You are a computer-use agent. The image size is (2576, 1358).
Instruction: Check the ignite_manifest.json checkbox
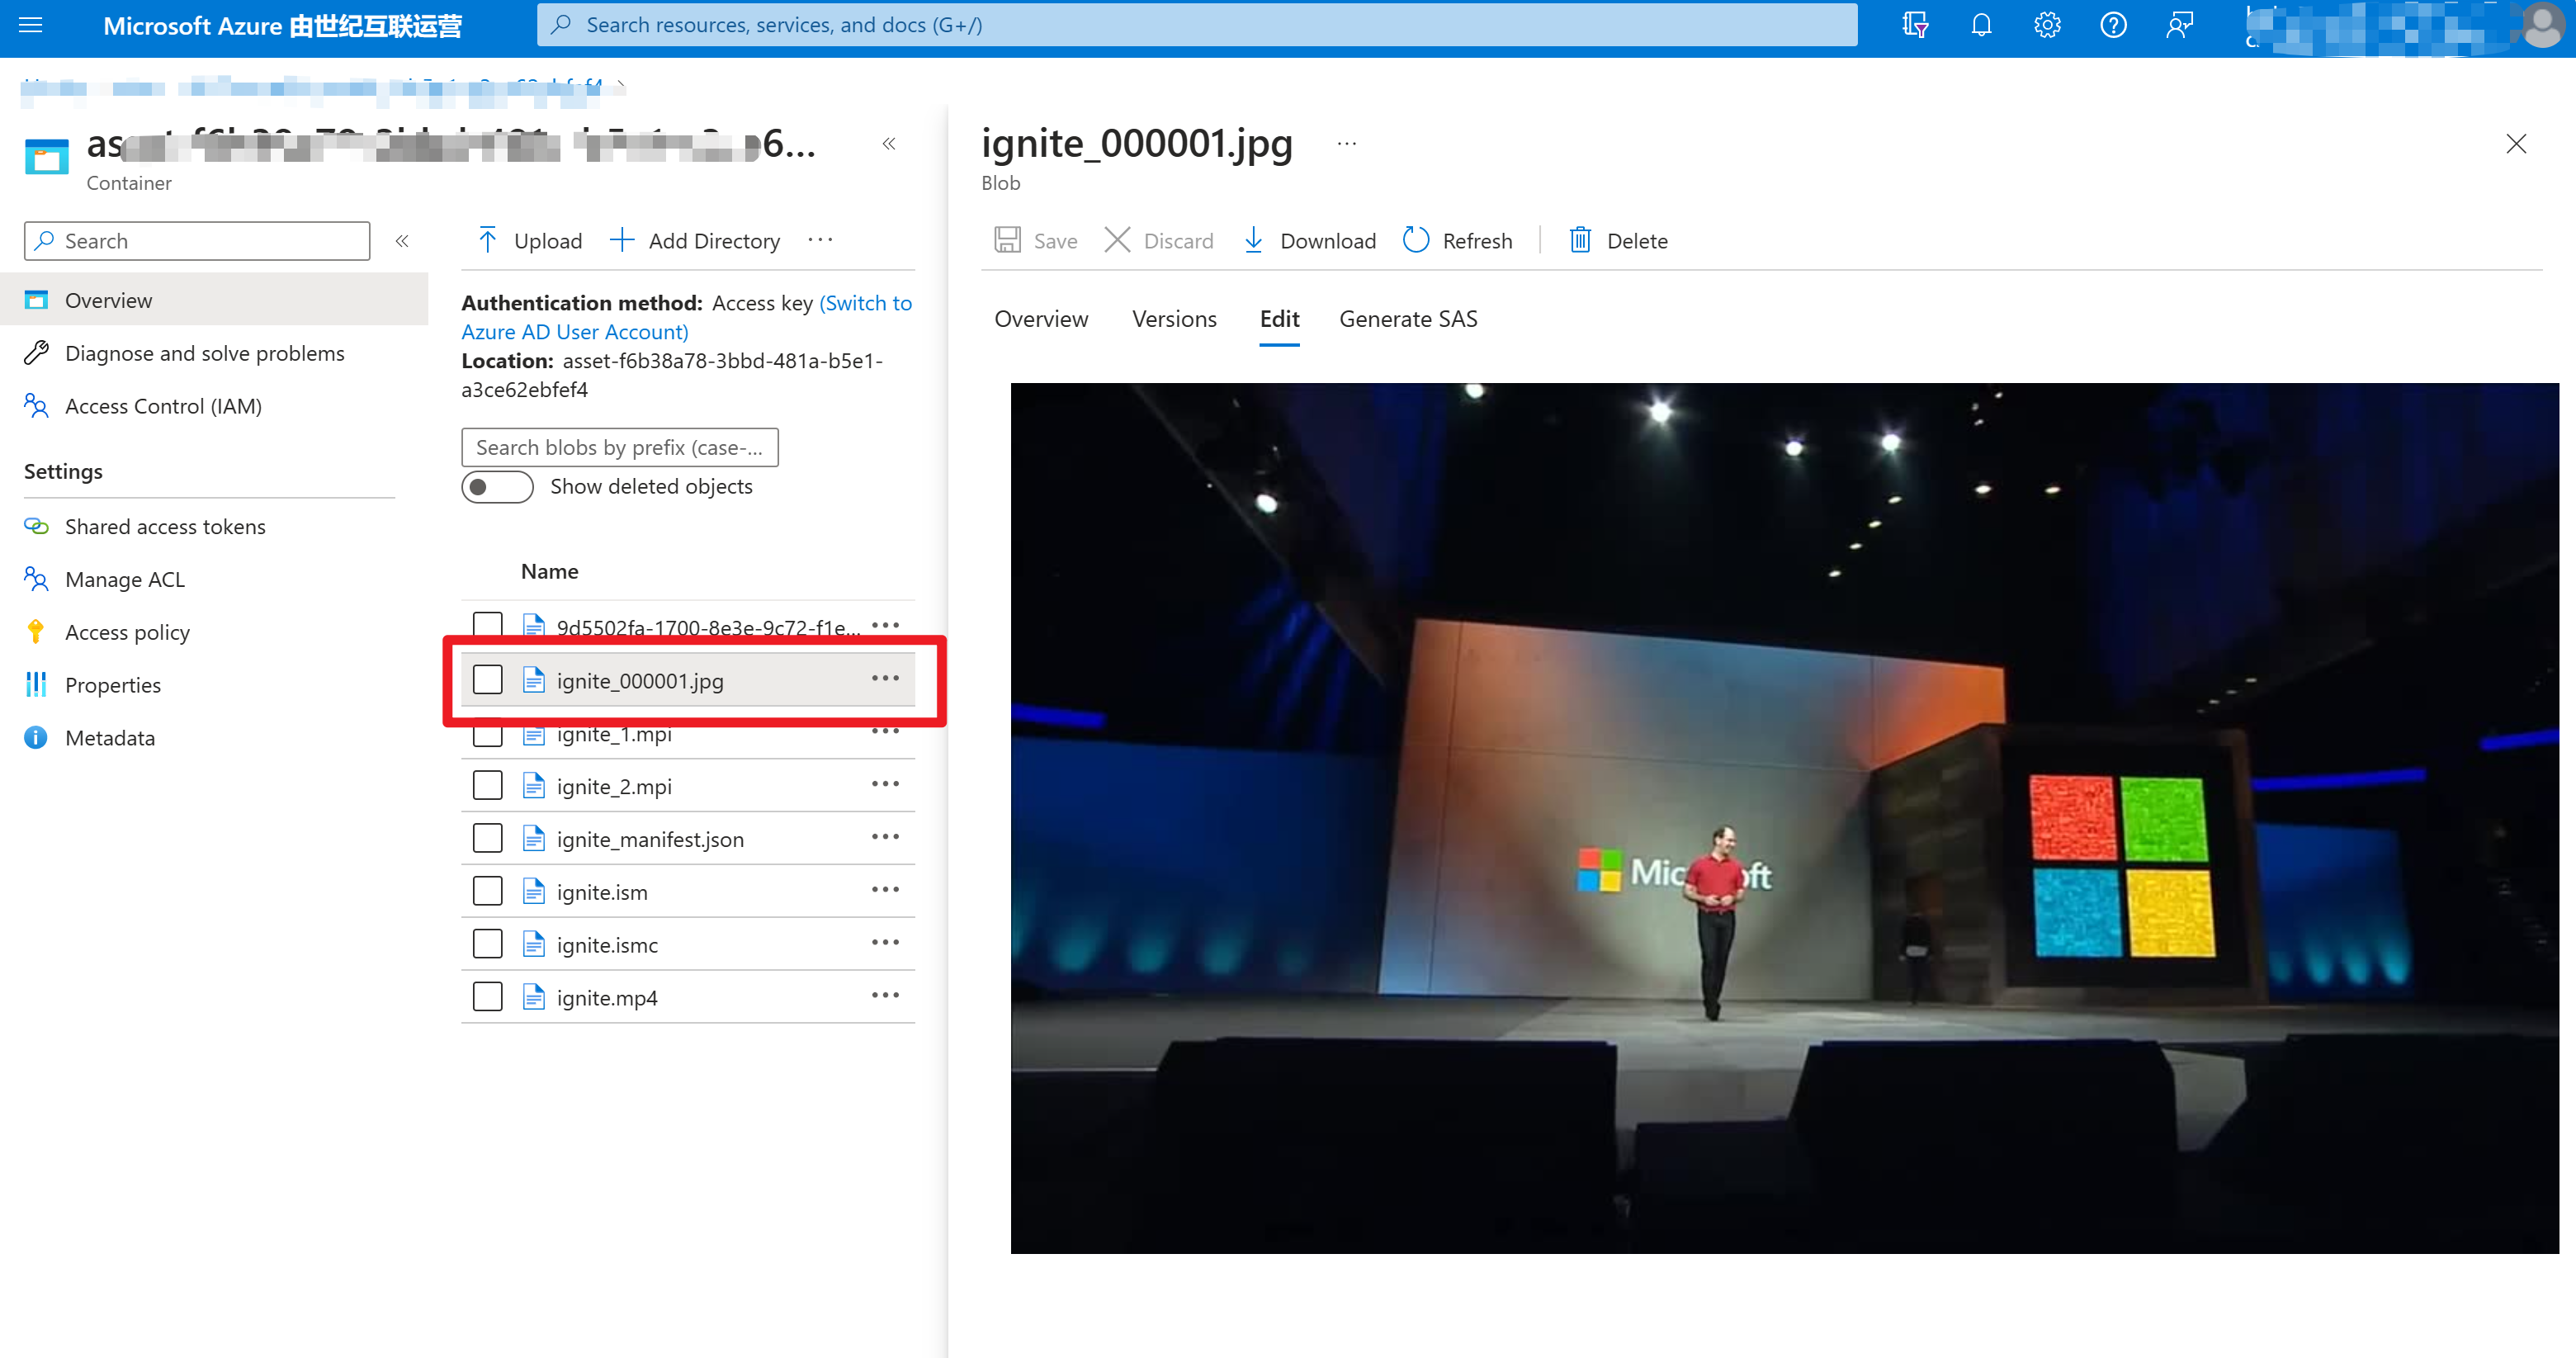(488, 838)
